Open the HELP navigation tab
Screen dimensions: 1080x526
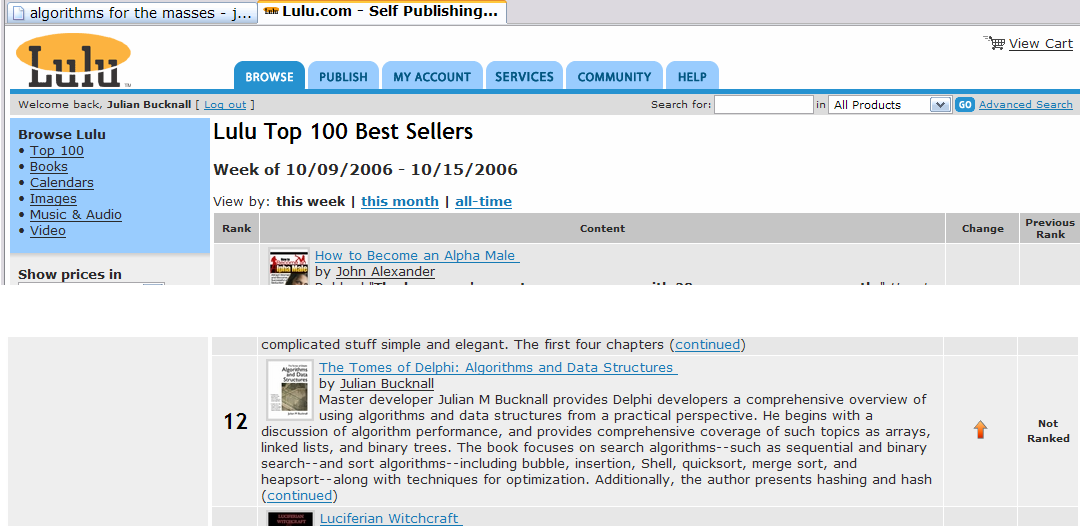click(x=692, y=76)
